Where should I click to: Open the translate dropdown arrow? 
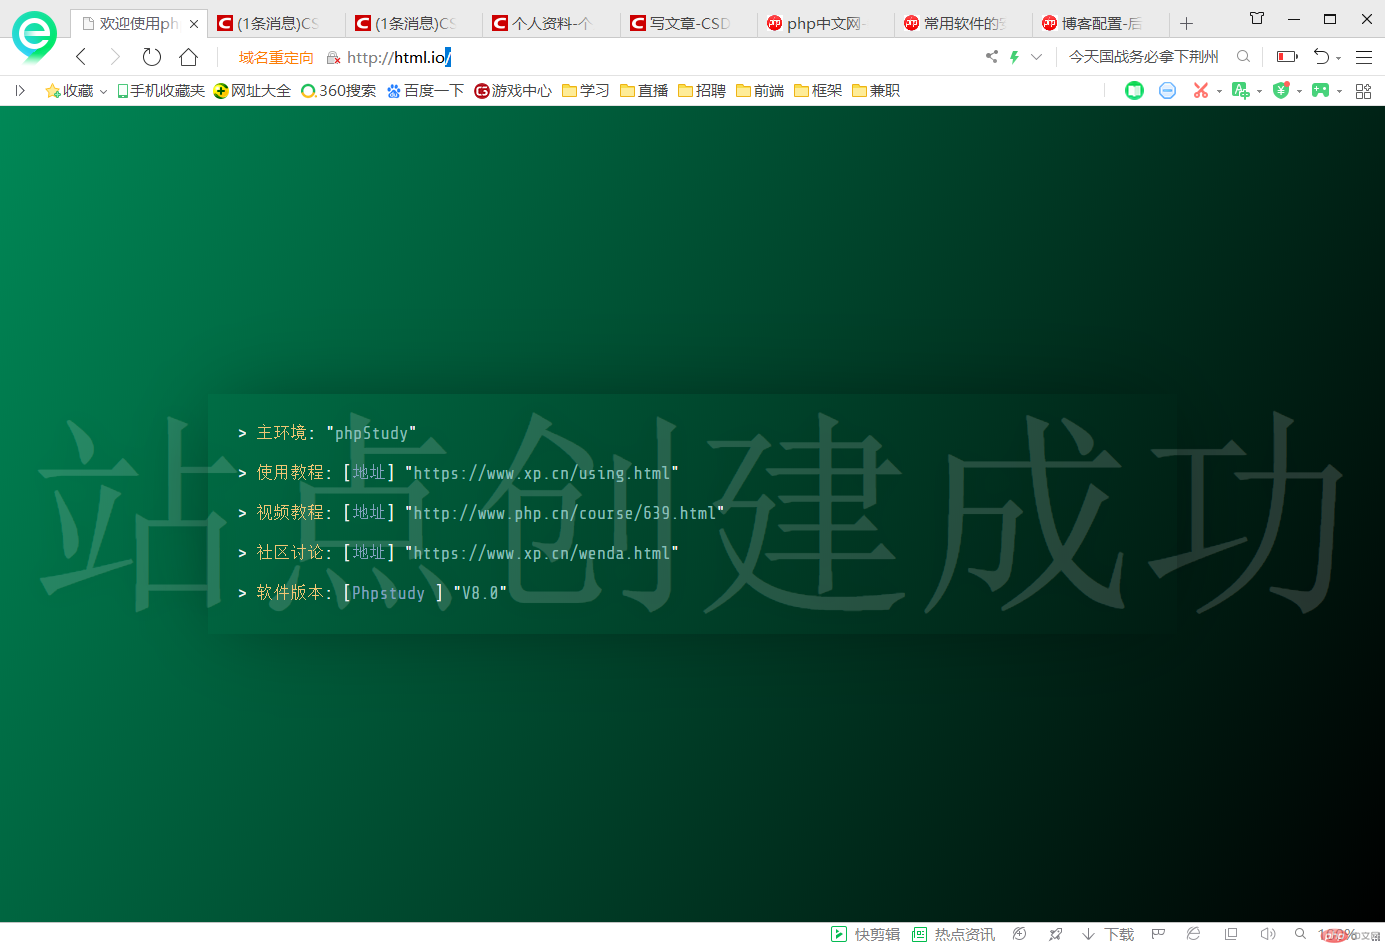coord(1259,92)
